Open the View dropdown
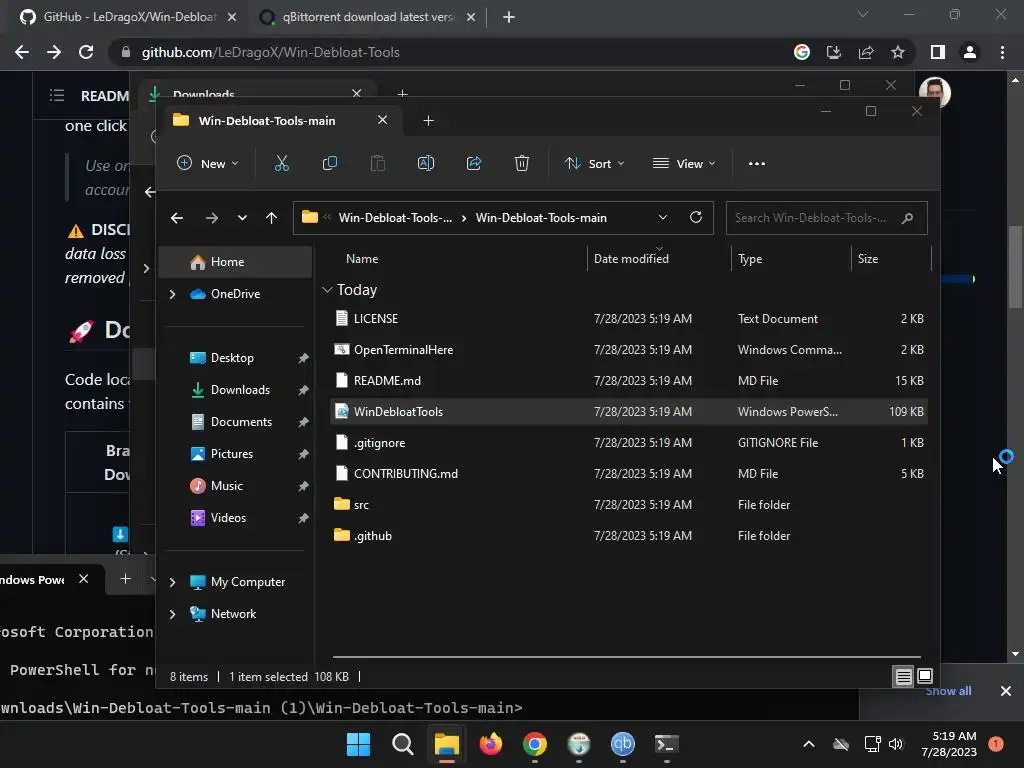The height and width of the screenshot is (768, 1024). [x=684, y=163]
